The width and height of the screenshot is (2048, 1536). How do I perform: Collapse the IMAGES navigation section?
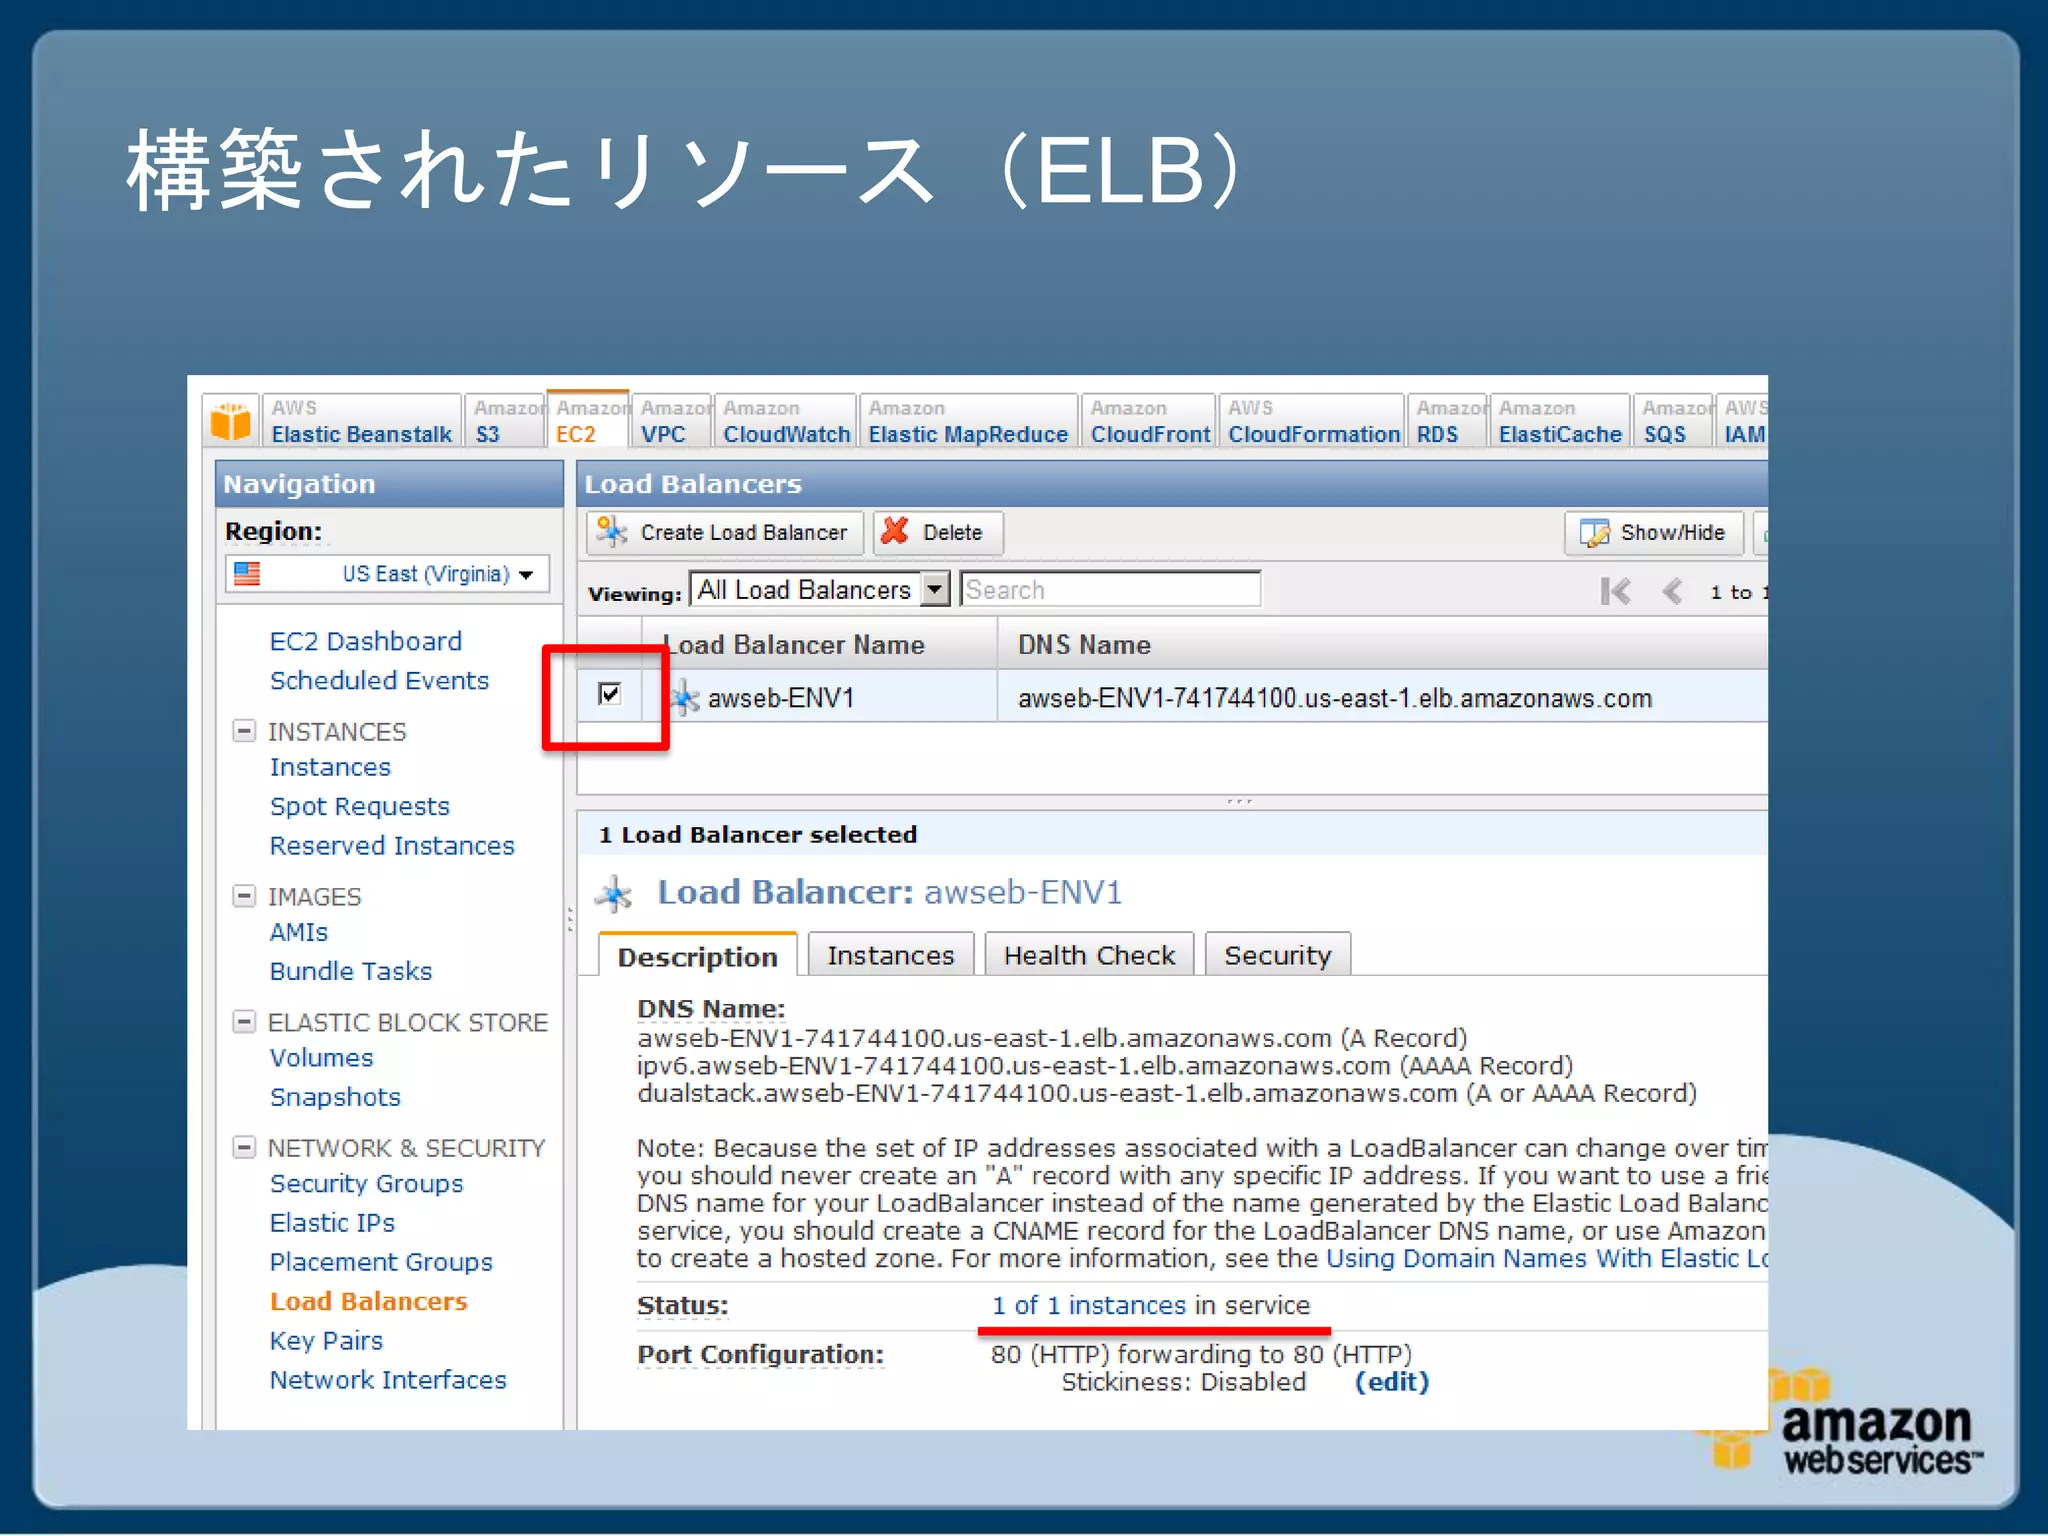(244, 896)
